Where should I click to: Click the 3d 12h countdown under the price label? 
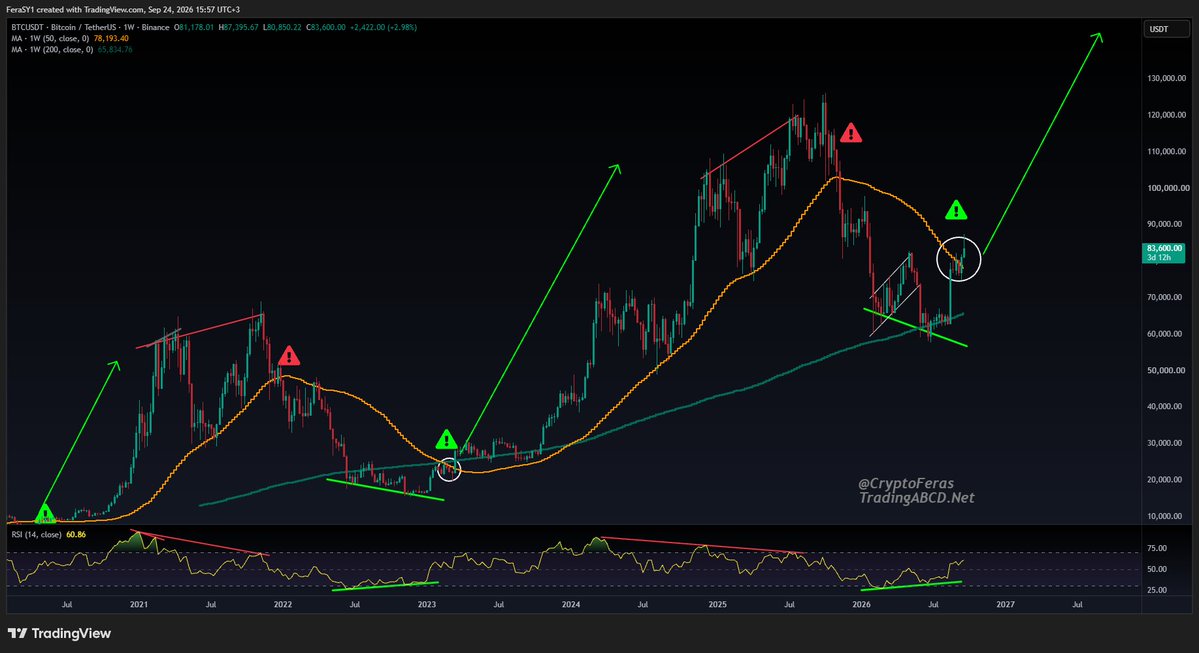(x=1159, y=258)
